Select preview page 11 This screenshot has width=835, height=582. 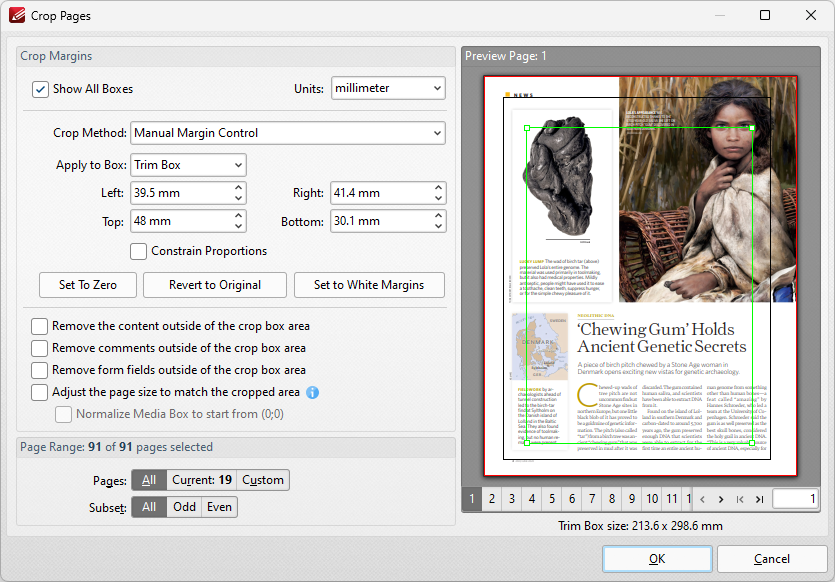672,499
